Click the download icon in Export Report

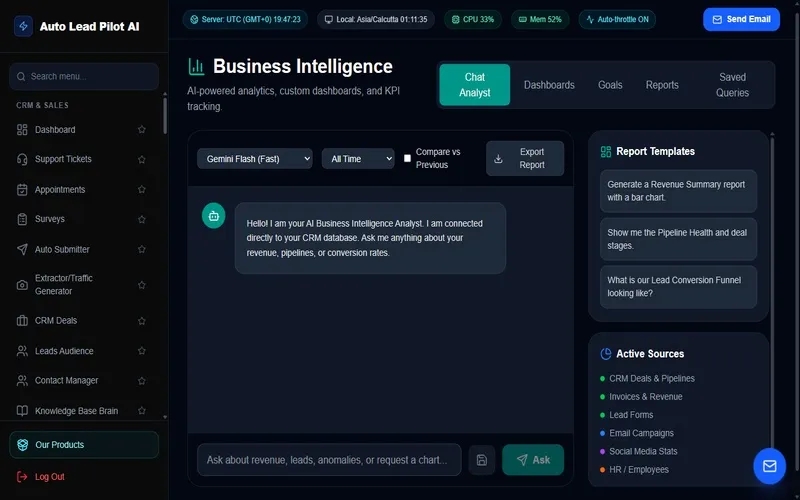(x=498, y=159)
